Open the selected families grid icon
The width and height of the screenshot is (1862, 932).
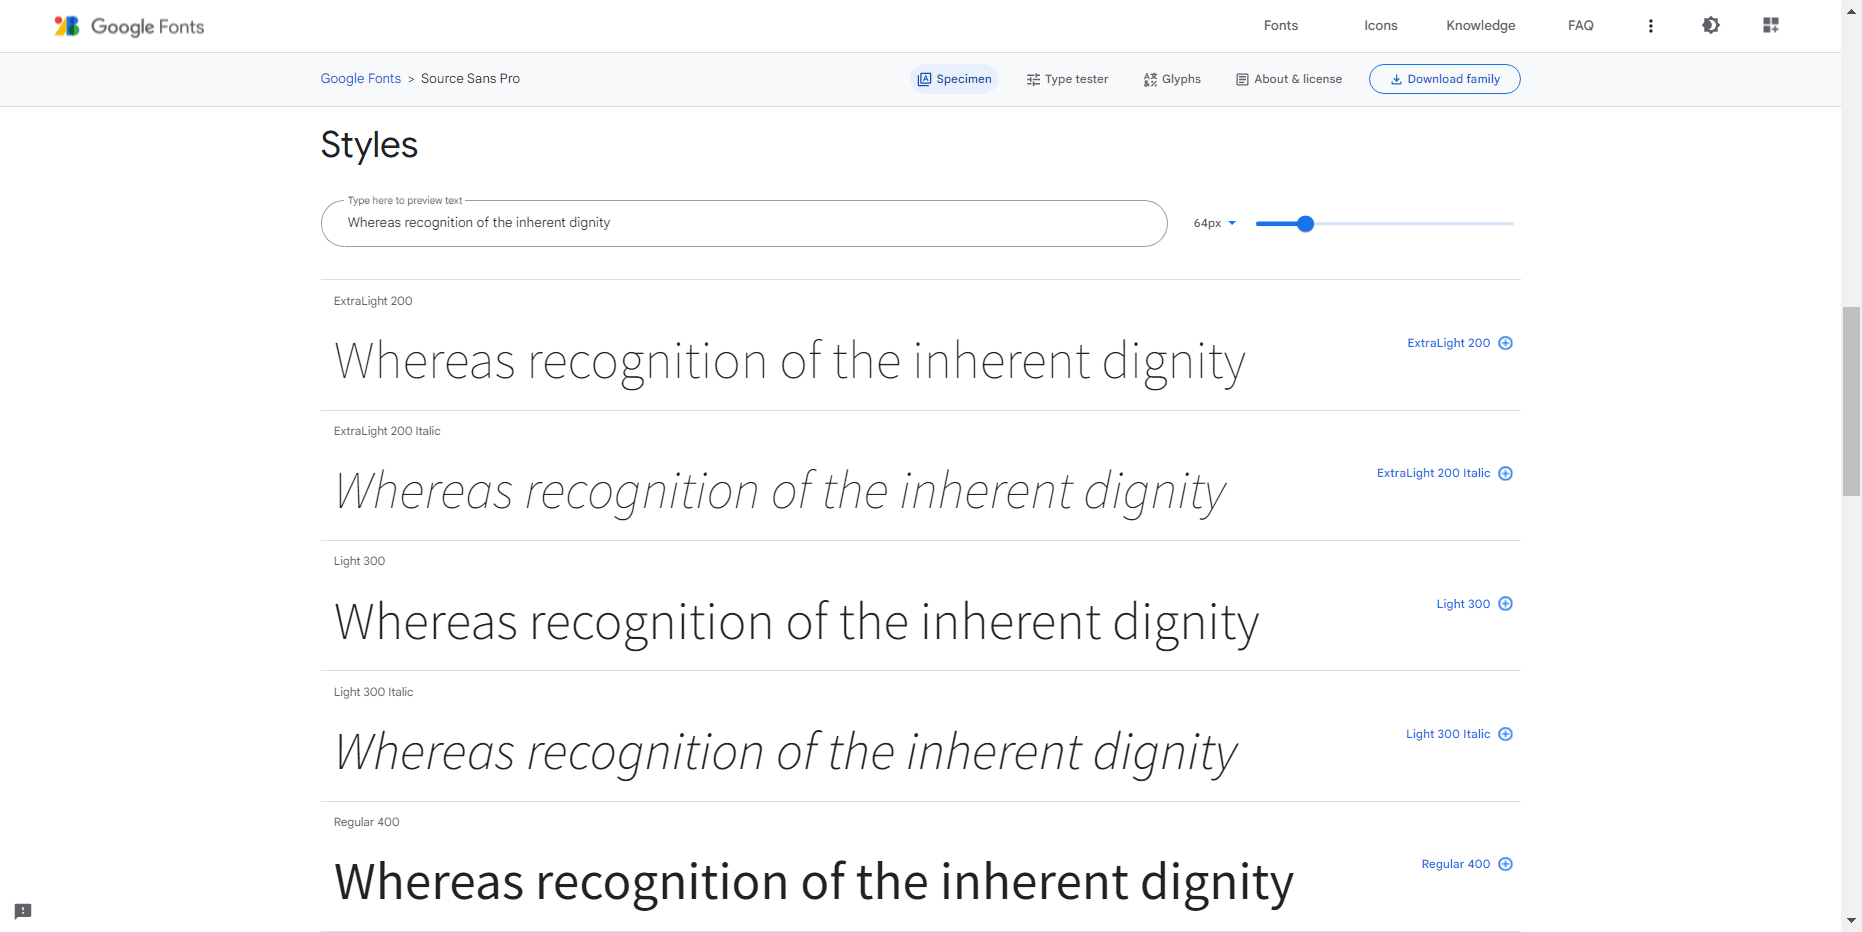point(1771,25)
